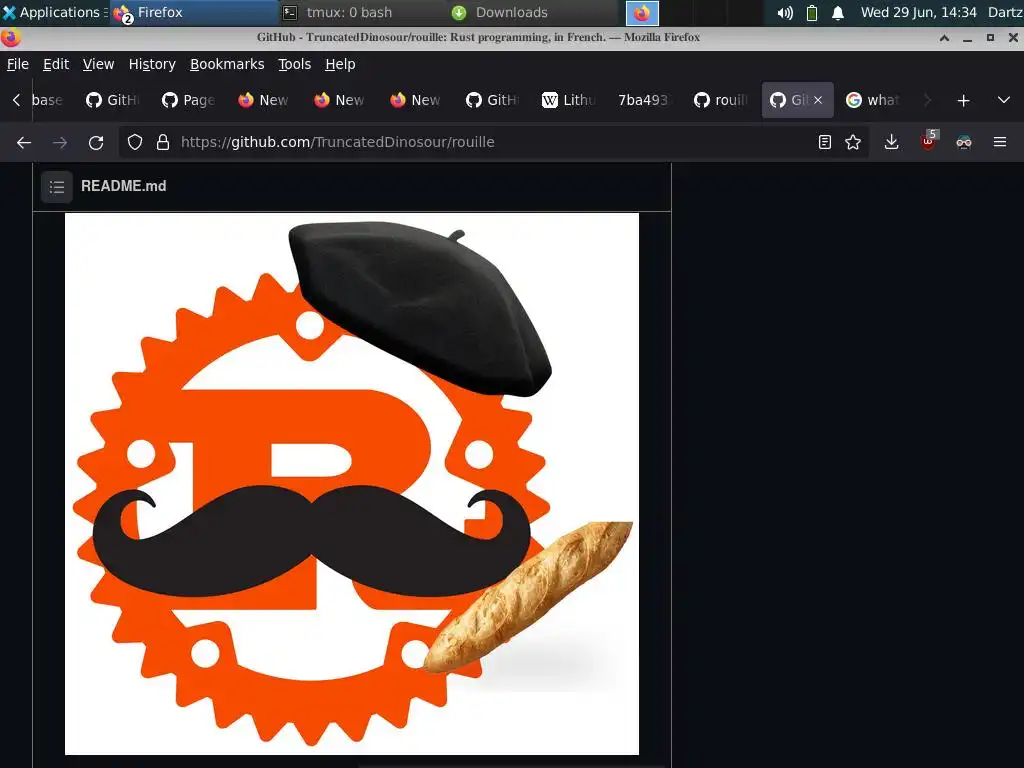The width and height of the screenshot is (1024, 768).
Task: Switch to Downloads window in taskbar
Action: [x=533, y=12]
